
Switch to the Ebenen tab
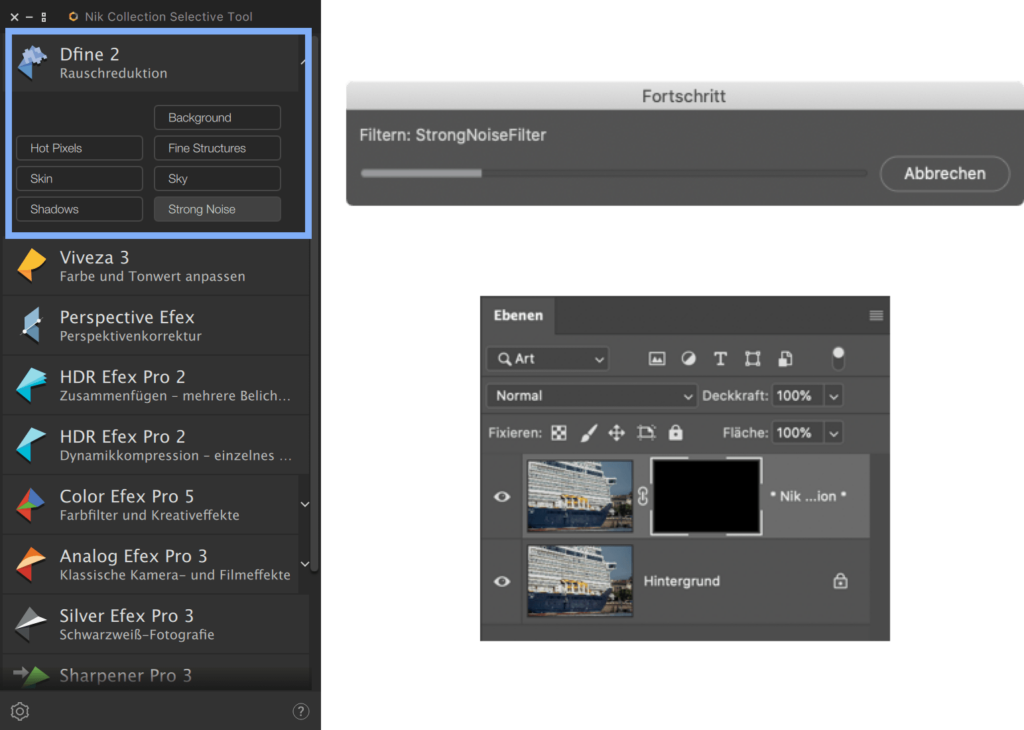(x=518, y=315)
